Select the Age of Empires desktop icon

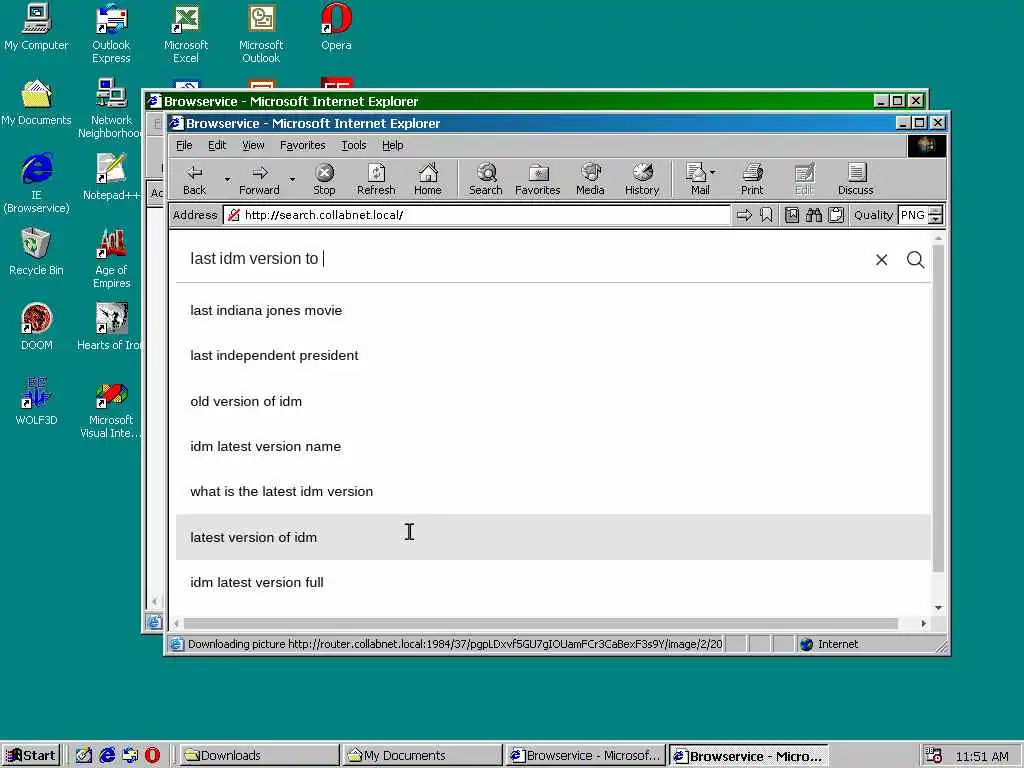point(111,258)
